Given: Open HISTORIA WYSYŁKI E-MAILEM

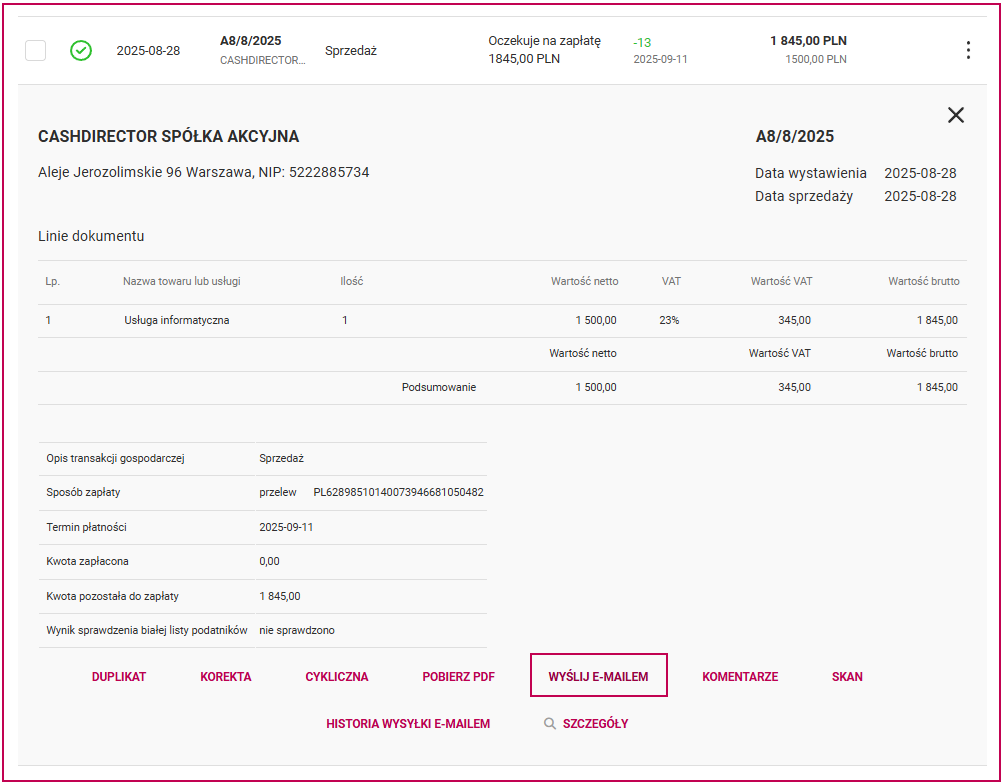Looking at the screenshot, I should point(408,724).
